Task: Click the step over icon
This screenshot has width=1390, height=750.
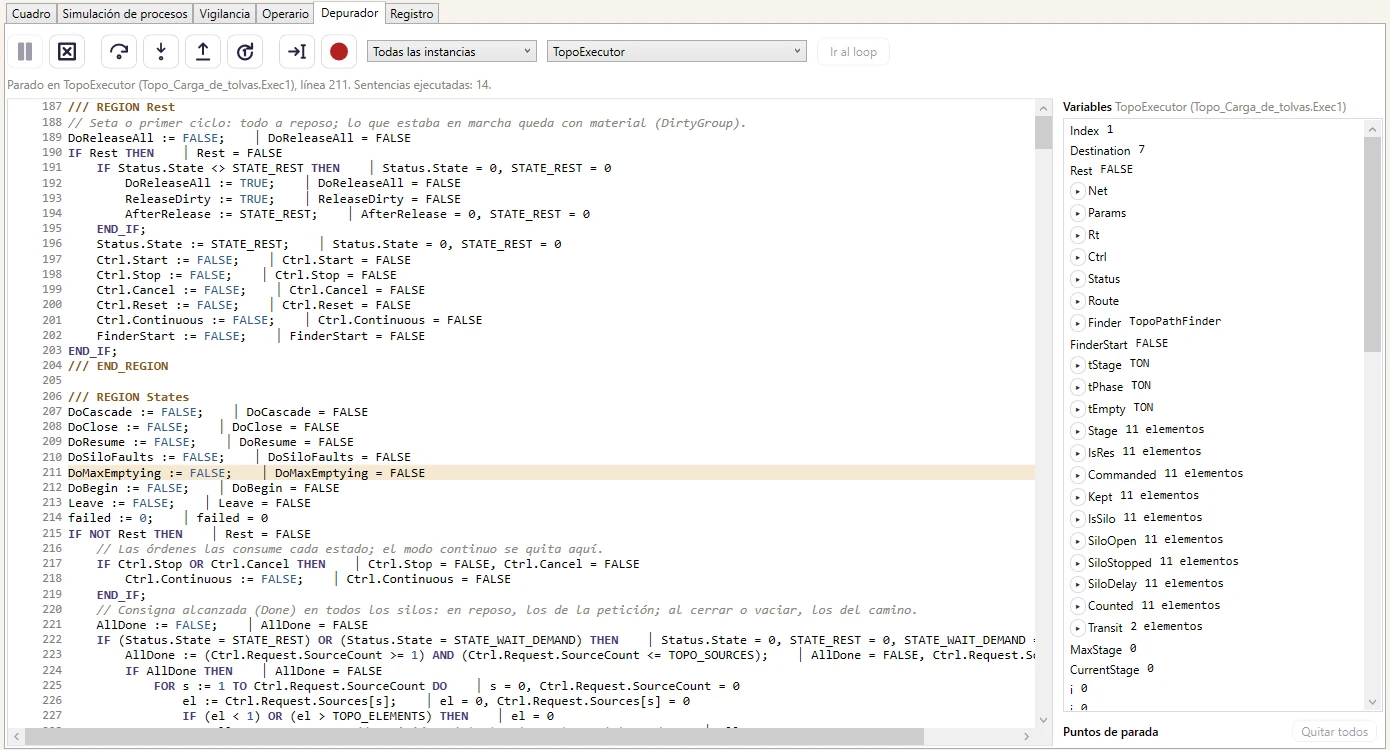Action: click(119, 52)
